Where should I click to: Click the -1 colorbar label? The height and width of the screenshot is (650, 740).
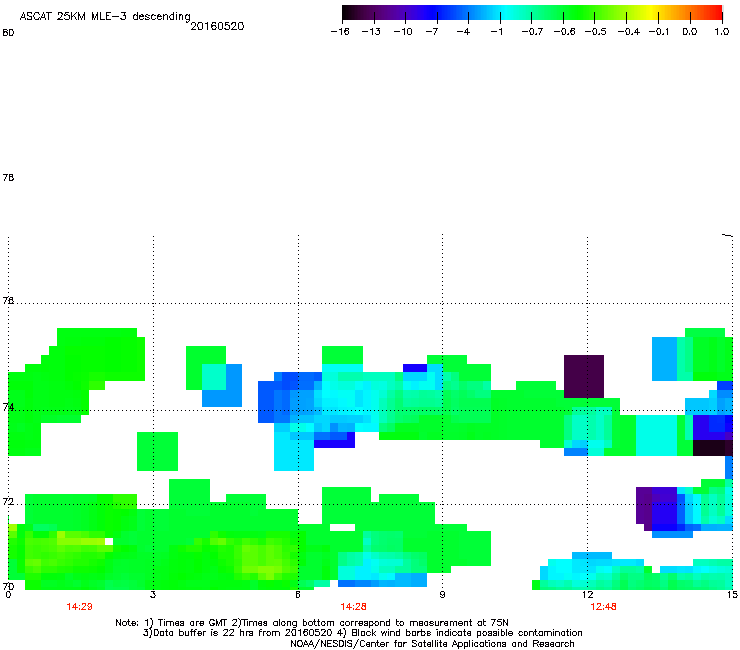496,32
